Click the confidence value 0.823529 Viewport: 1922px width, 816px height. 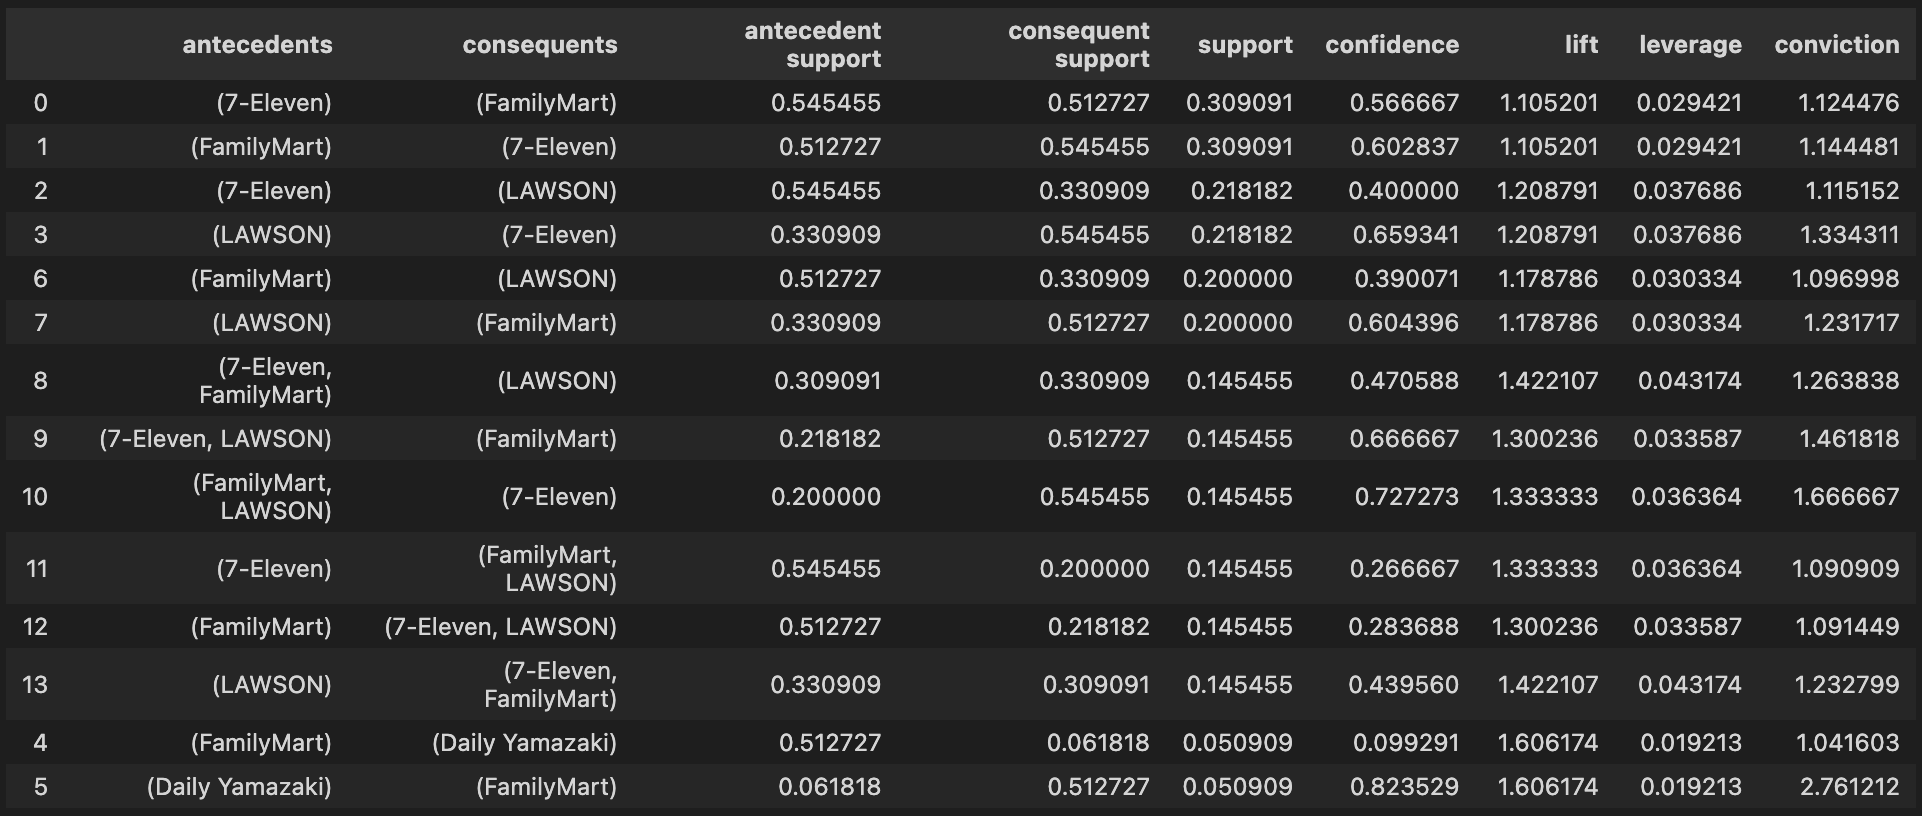(x=1404, y=787)
